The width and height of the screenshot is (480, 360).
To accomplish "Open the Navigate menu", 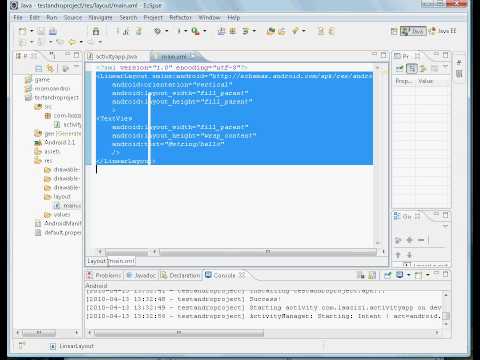I will coord(100,17).
